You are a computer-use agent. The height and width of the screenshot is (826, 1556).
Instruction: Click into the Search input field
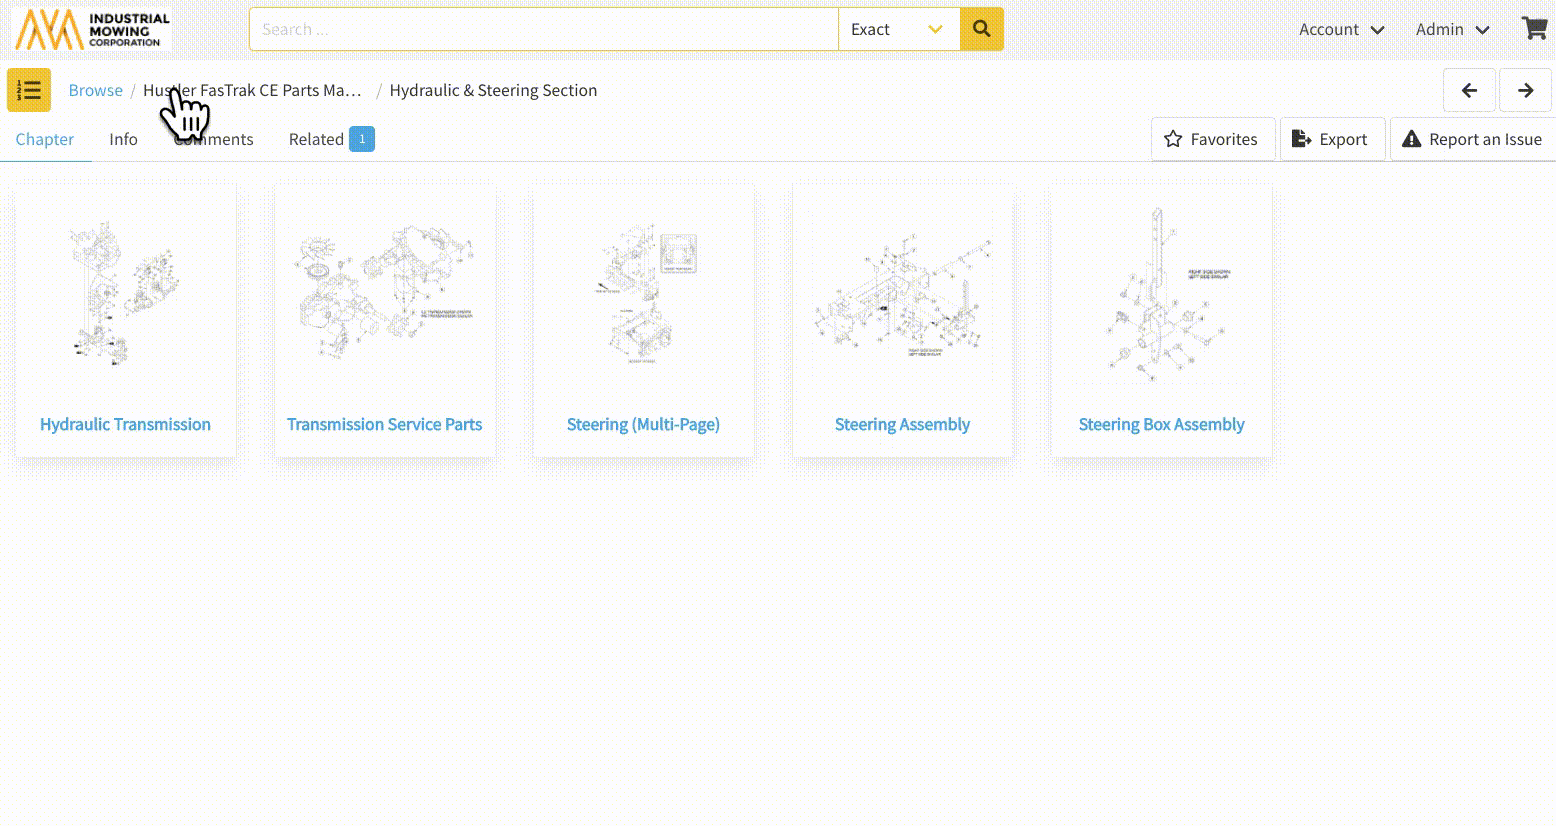point(543,29)
